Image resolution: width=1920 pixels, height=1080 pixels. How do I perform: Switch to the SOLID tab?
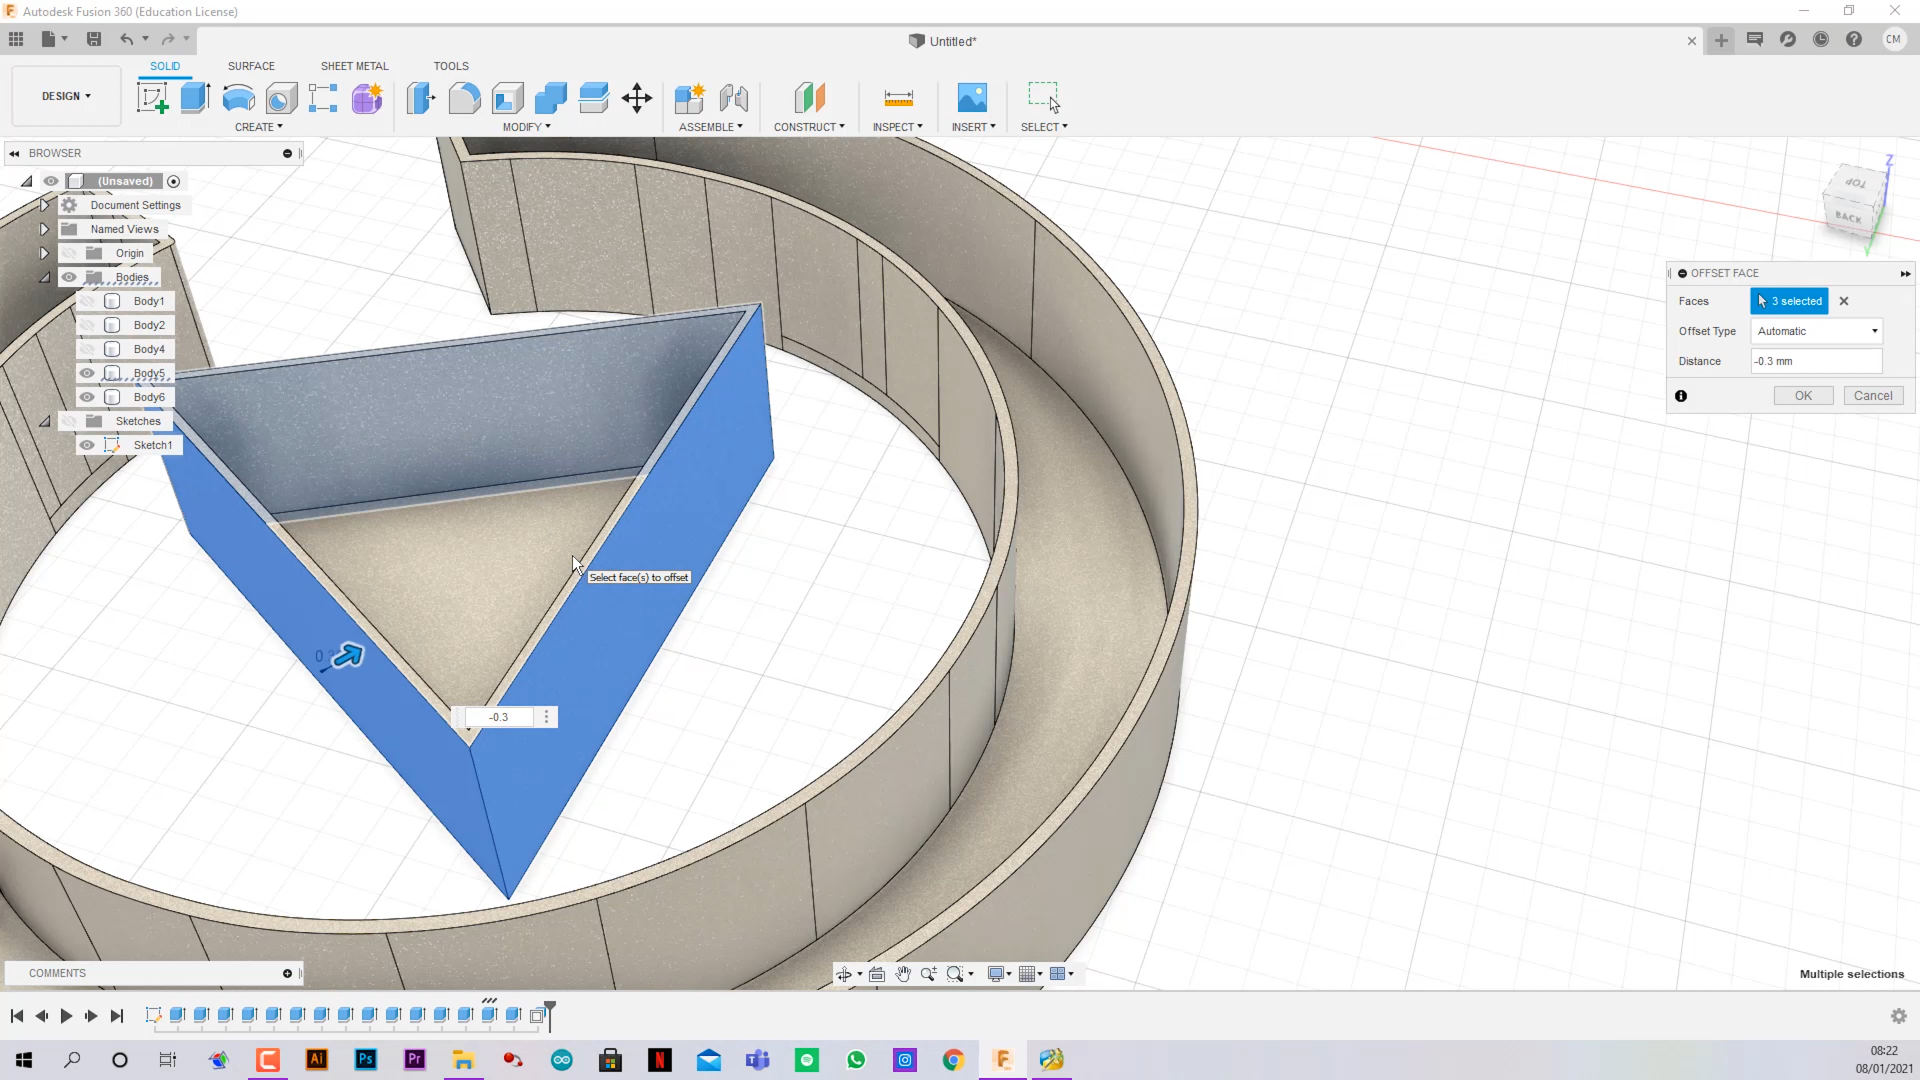pyautogui.click(x=165, y=66)
